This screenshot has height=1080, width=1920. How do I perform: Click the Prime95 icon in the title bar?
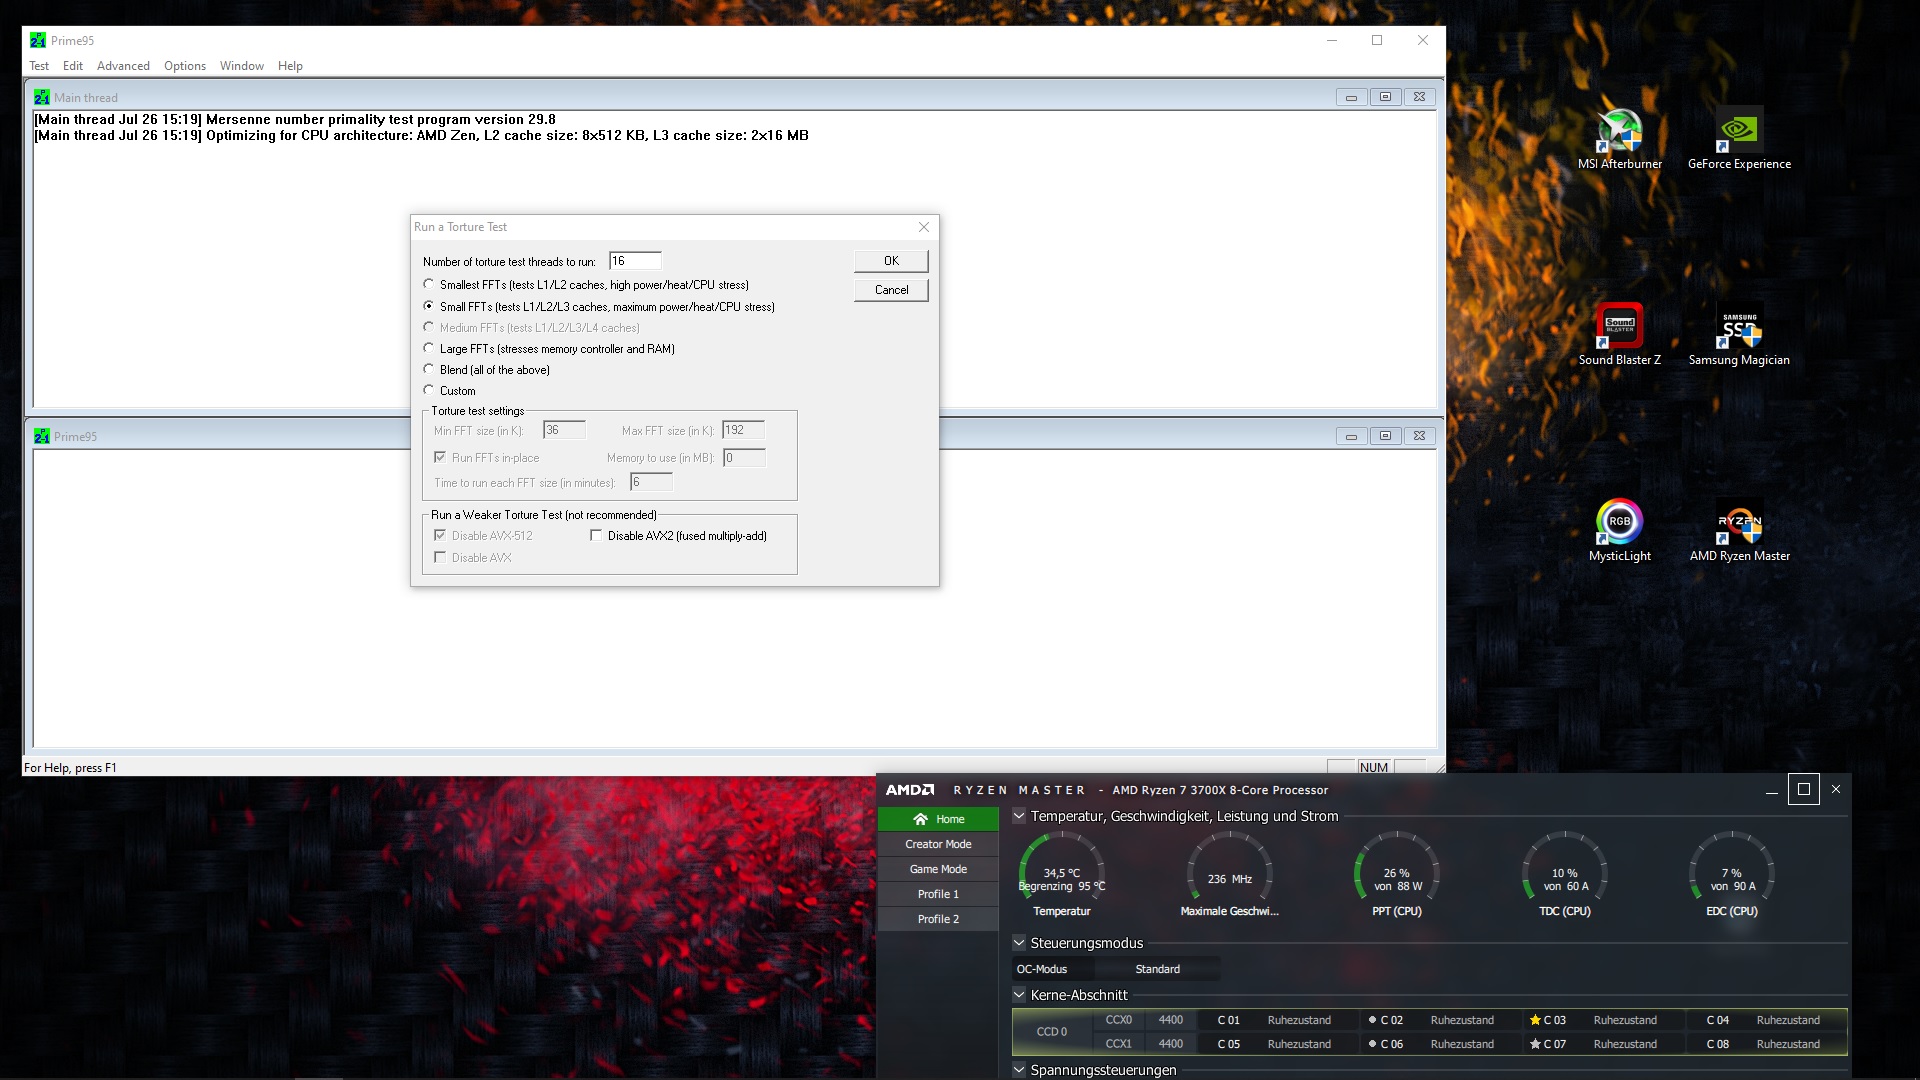click(x=38, y=40)
